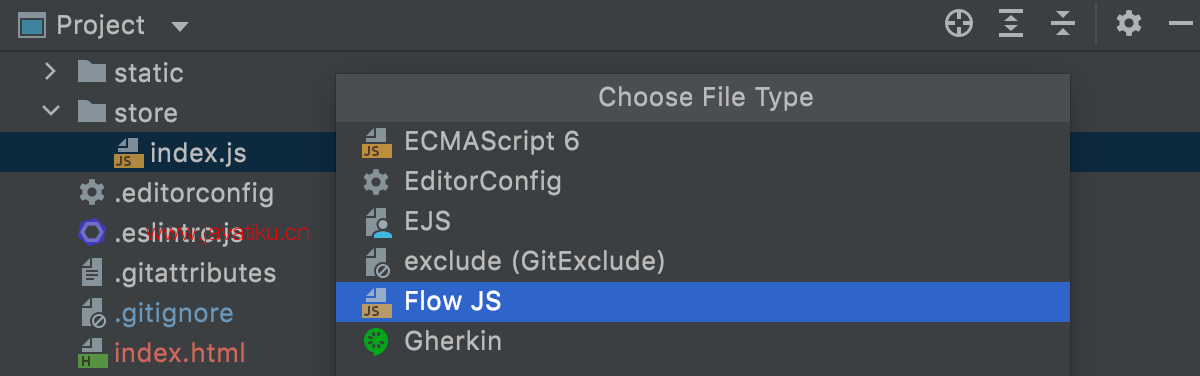Choose EditorConfig file type
The width and height of the screenshot is (1200, 376).
[703, 182]
